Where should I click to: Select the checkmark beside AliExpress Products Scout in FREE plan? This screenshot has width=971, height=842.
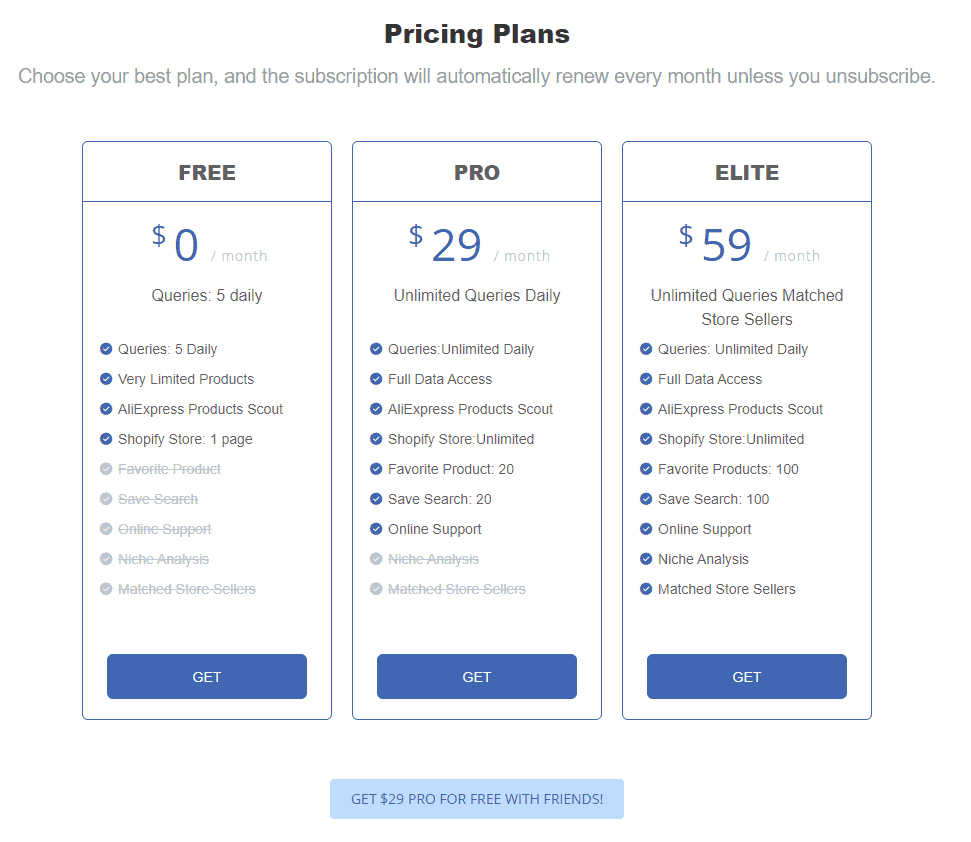click(x=105, y=409)
